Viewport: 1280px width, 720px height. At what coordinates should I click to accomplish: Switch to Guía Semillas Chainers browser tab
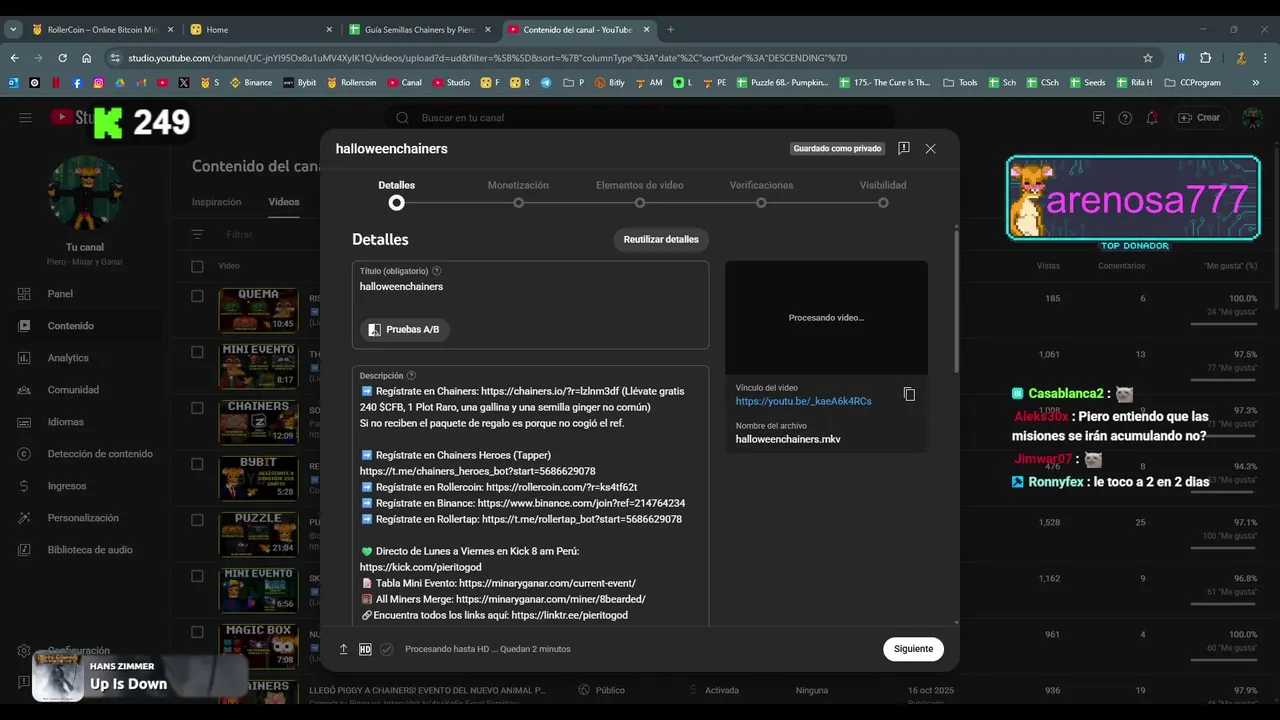click(x=420, y=30)
